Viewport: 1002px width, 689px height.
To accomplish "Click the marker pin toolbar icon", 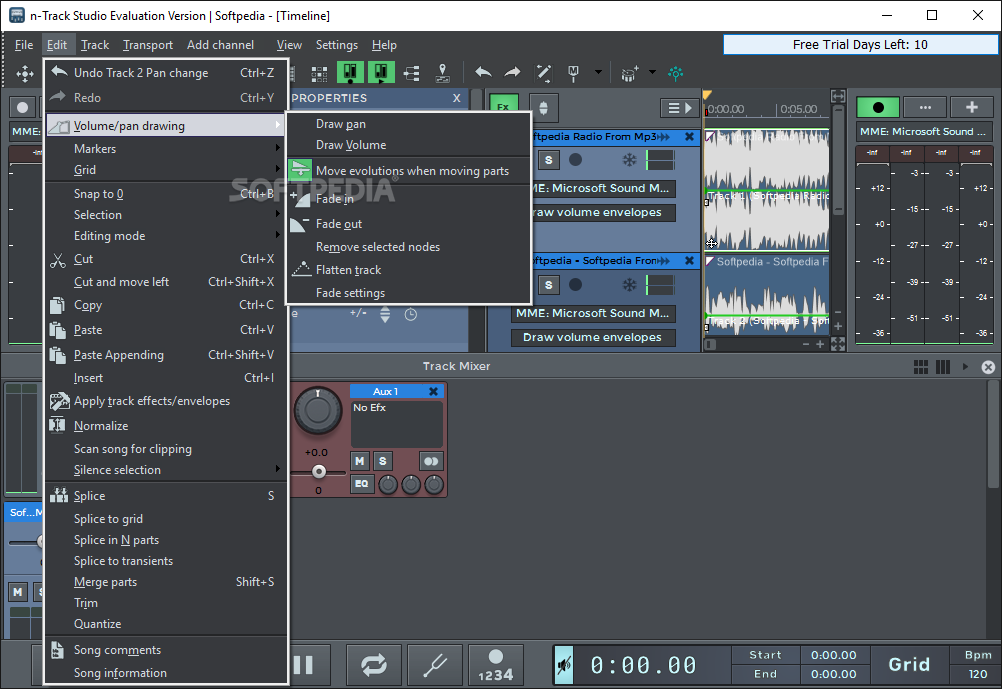I will [x=442, y=73].
